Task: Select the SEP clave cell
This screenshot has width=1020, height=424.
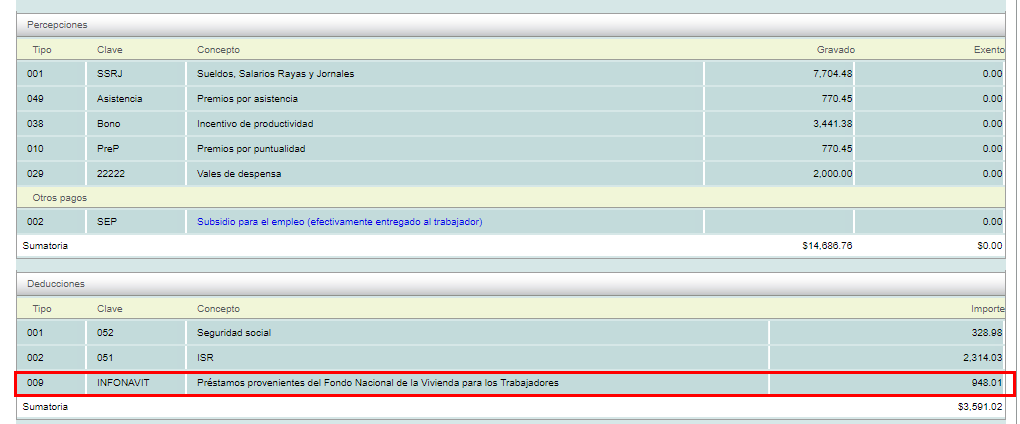Action: 107,221
